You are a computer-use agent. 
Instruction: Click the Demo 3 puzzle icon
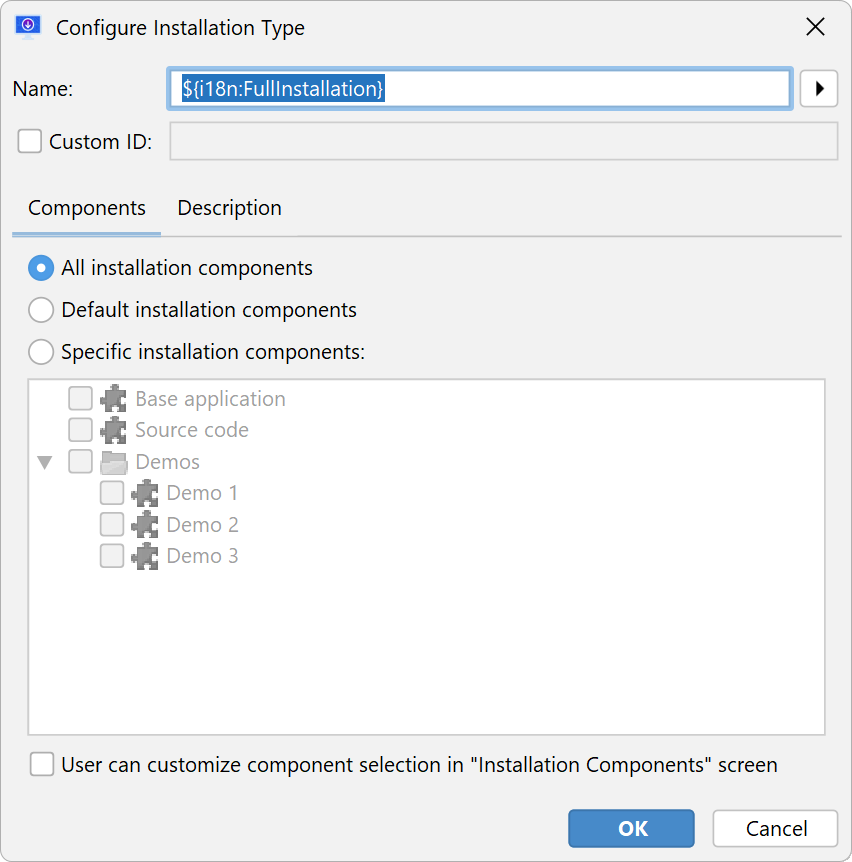click(x=145, y=556)
